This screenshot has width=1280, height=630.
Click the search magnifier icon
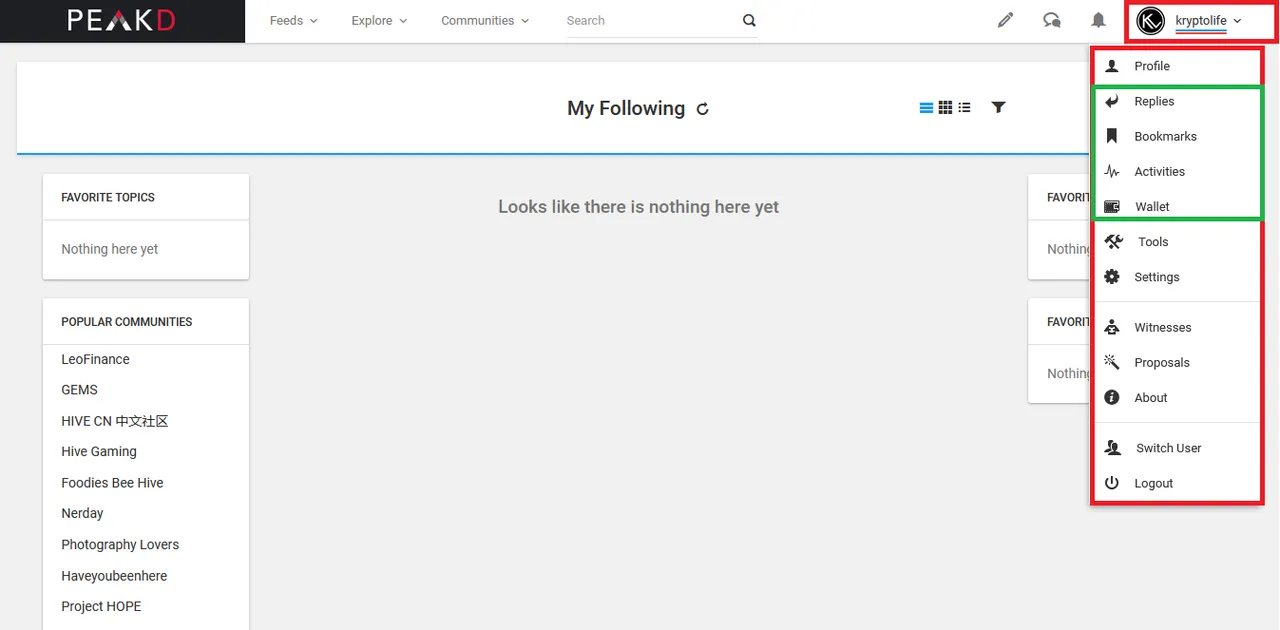750,20
